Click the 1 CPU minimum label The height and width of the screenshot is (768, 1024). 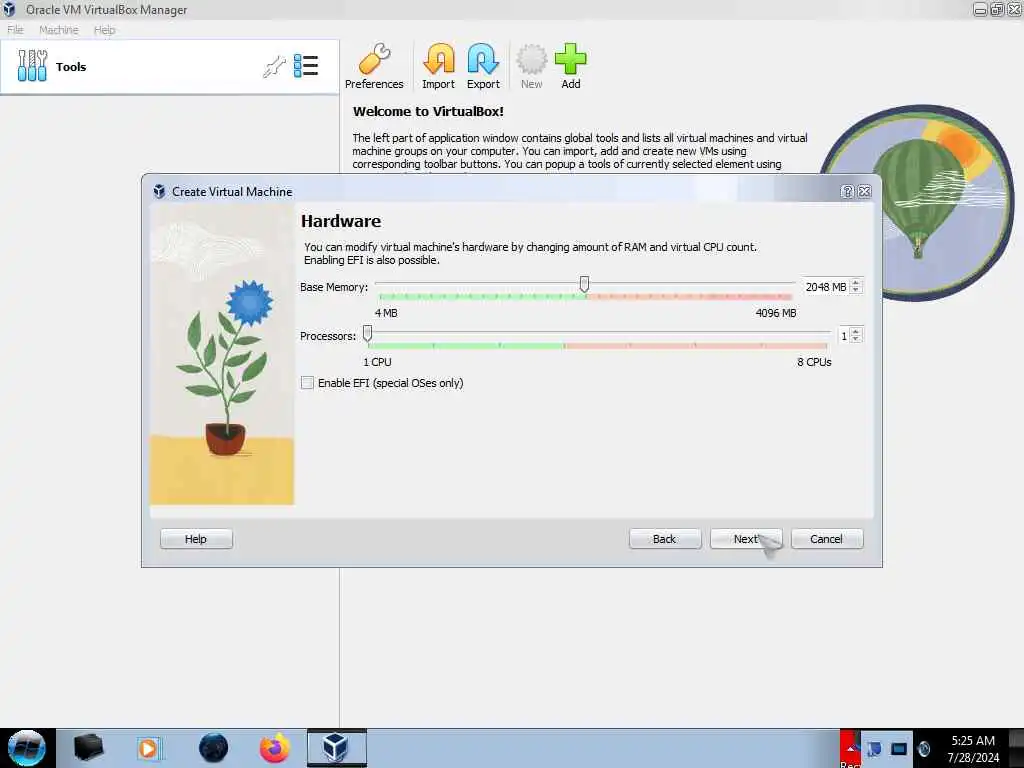tap(377, 362)
